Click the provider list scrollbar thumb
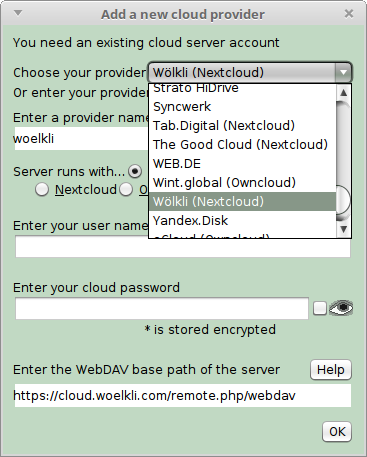 [343, 200]
